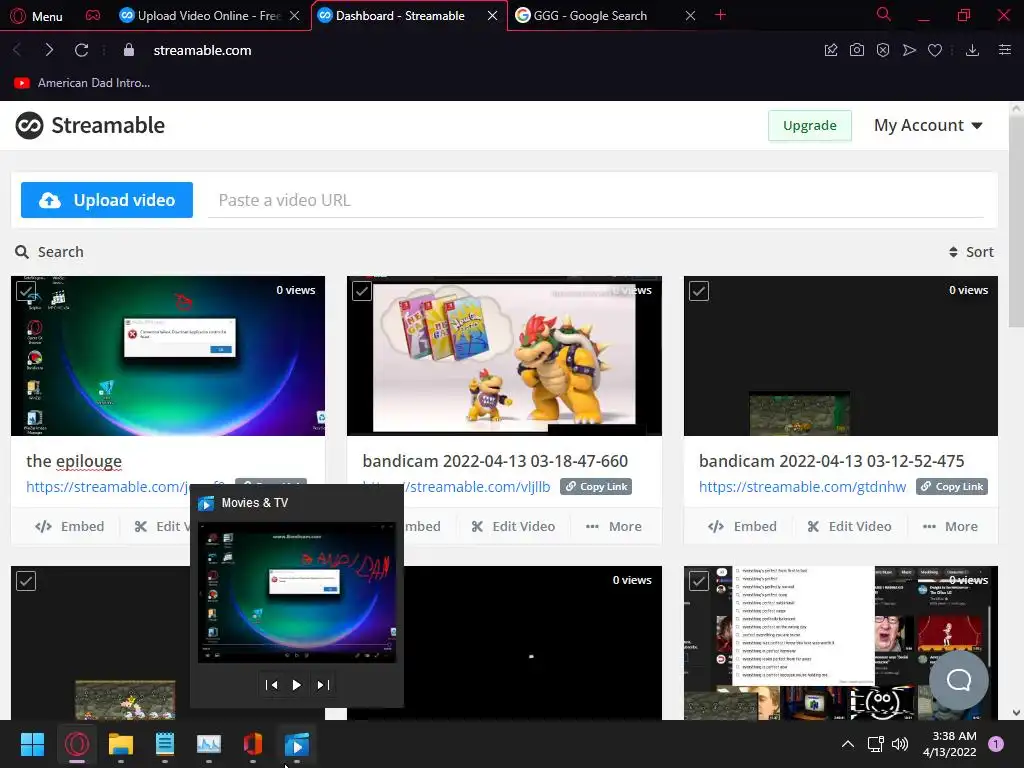
Task: Tick checkbox on bottom-left game video
Action: 26,581
